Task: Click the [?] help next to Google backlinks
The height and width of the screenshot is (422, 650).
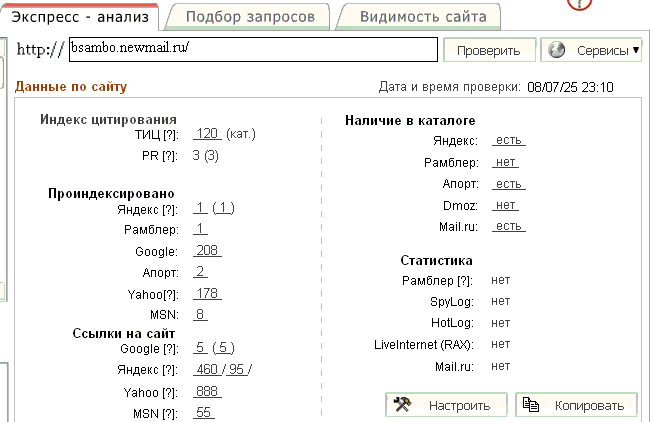Action: 170,349
